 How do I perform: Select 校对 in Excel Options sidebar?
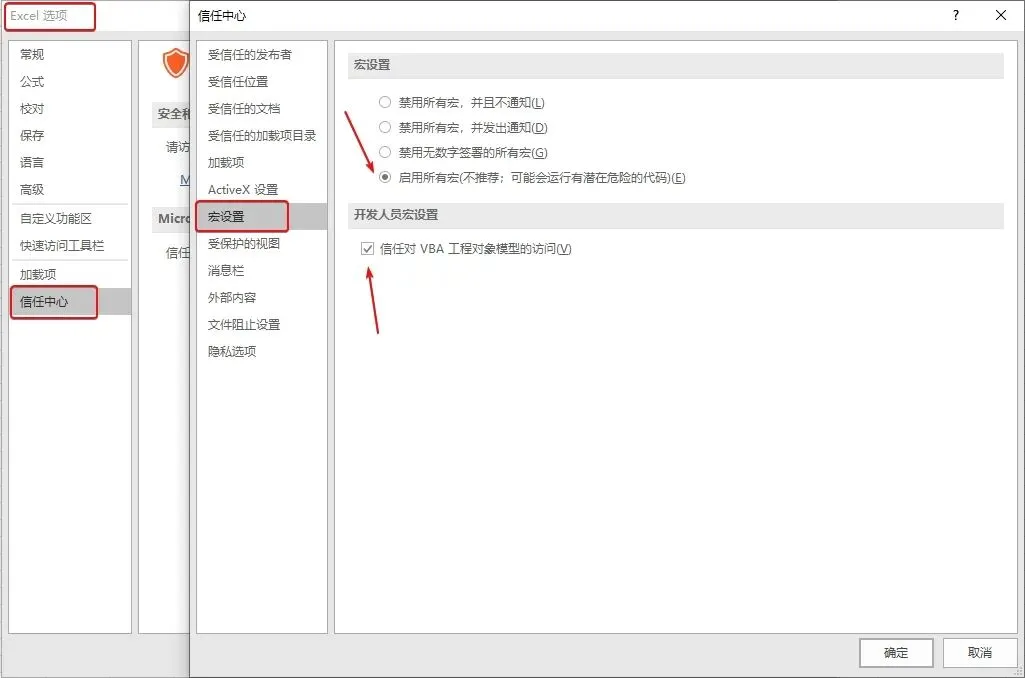click(x=70, y=109)
